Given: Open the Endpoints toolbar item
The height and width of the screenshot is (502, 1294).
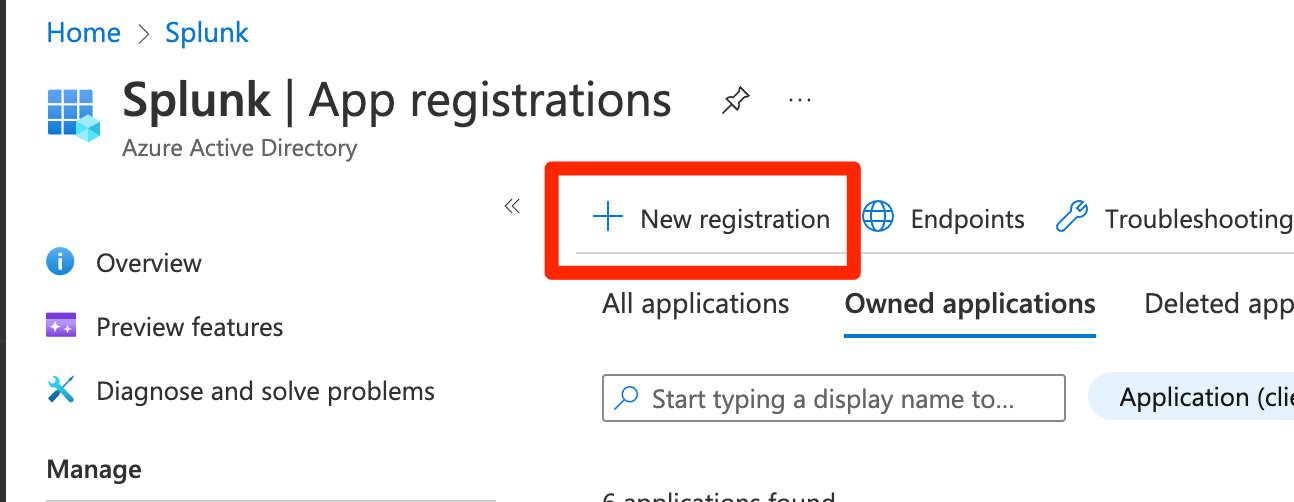Looking at the screenshot, I should [943, 218].
